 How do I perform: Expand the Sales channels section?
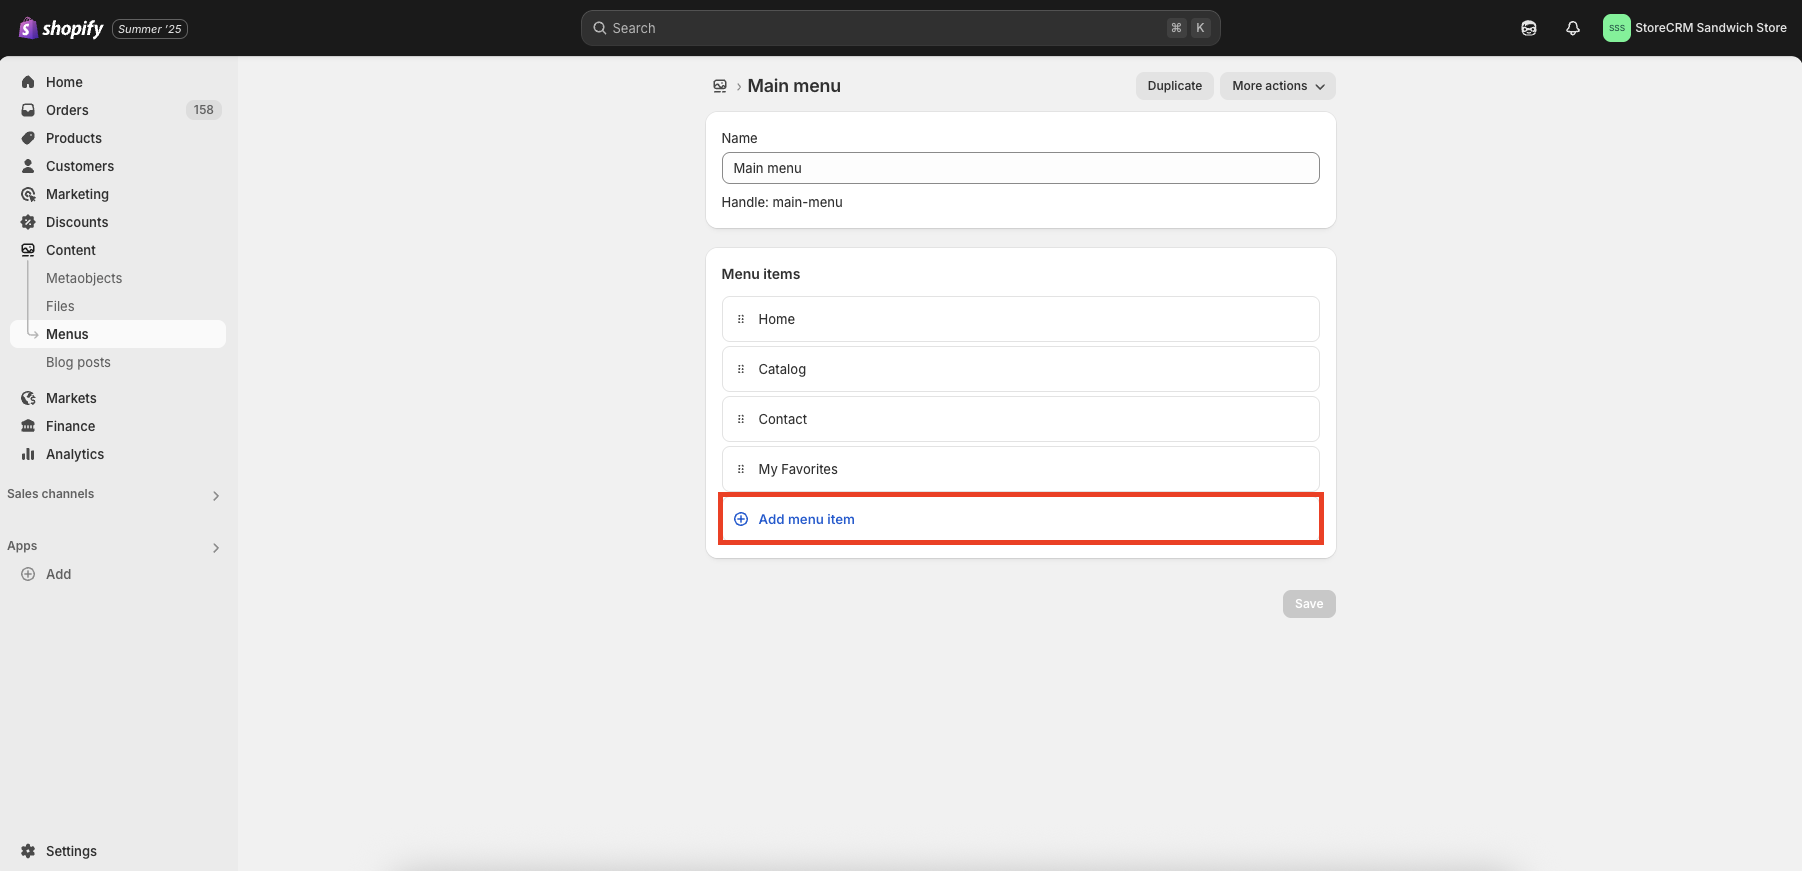pyautogui.click(x=216, y=496)
